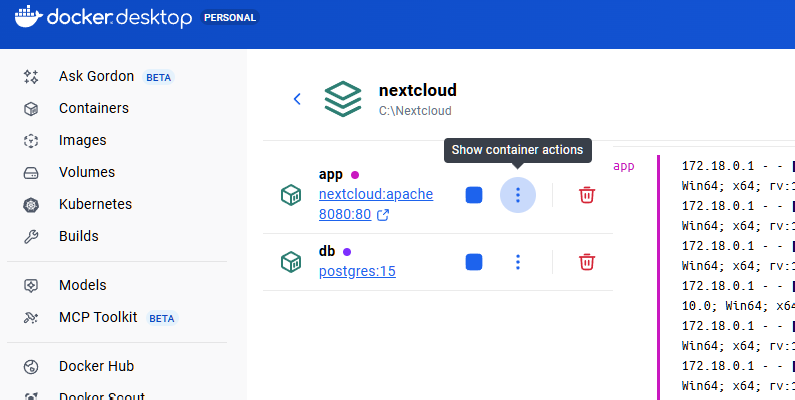
Task: Delete the app container
Action: coord(587,194)
